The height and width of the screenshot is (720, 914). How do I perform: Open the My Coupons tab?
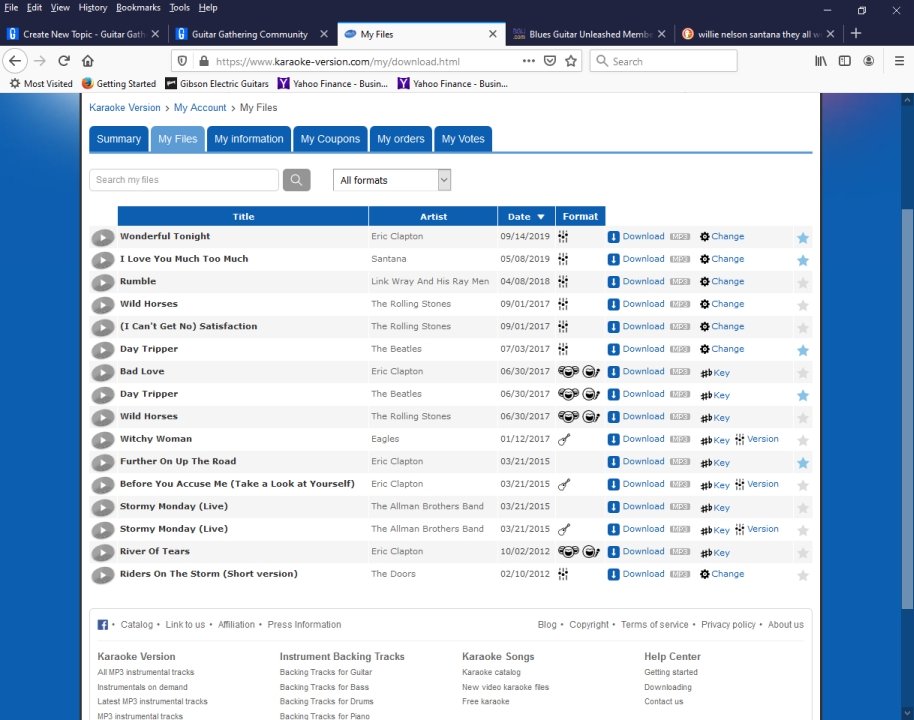pyautogui.click(x=330, y=139)
